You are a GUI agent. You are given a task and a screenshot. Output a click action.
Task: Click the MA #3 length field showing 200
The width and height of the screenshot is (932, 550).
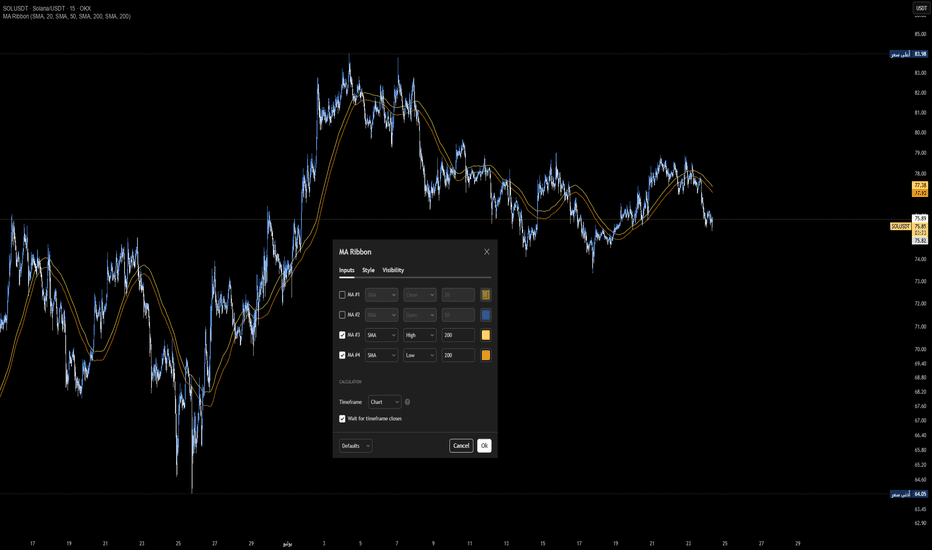(x=458, y=335)
